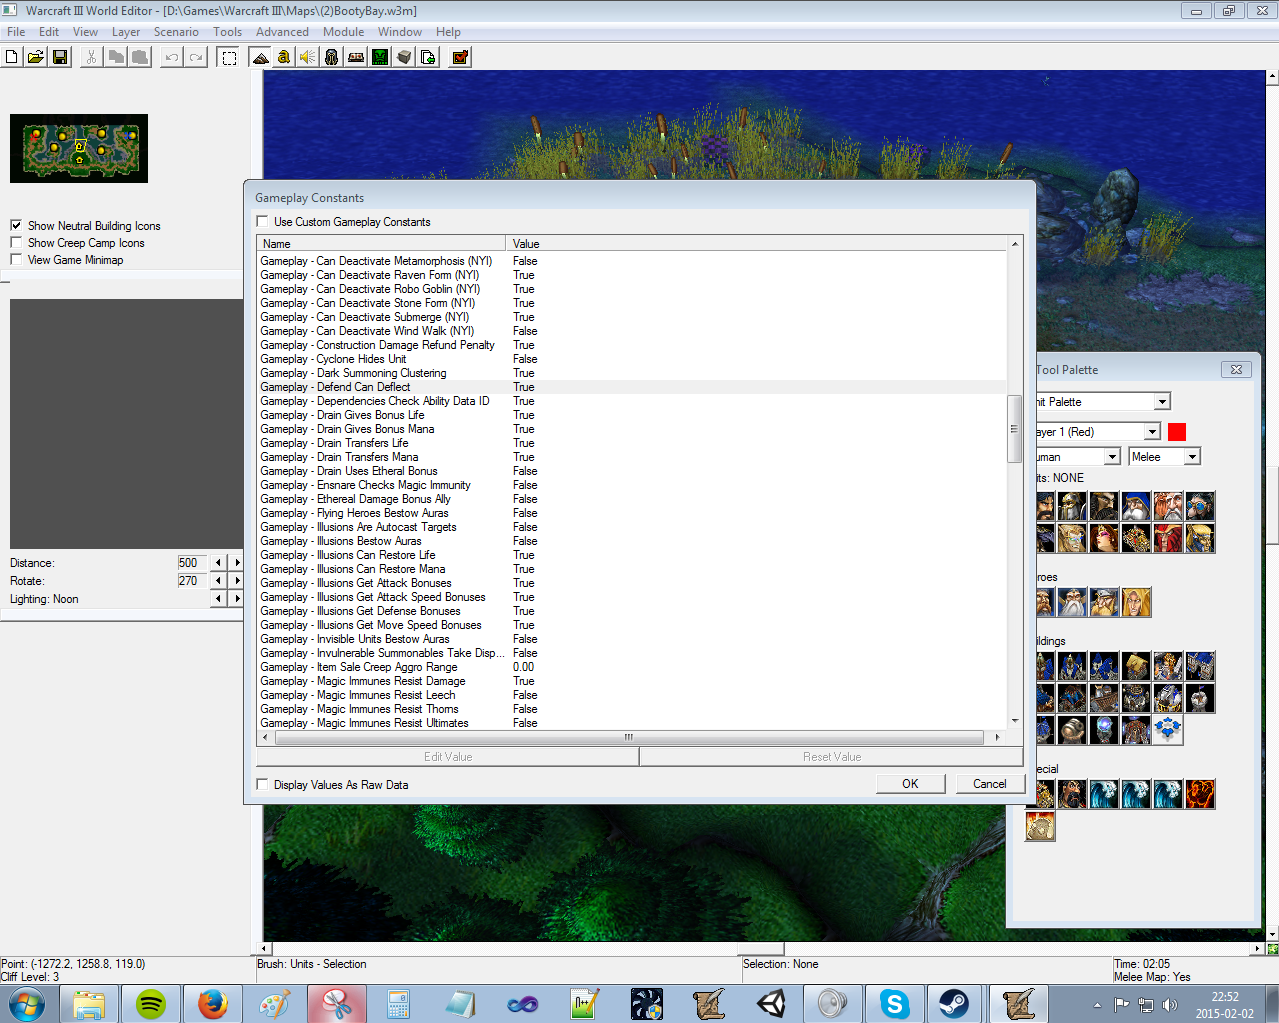Open the Object Manager cube icon
Viewport: 1279px width, 1023px height.
pos(404,57)
